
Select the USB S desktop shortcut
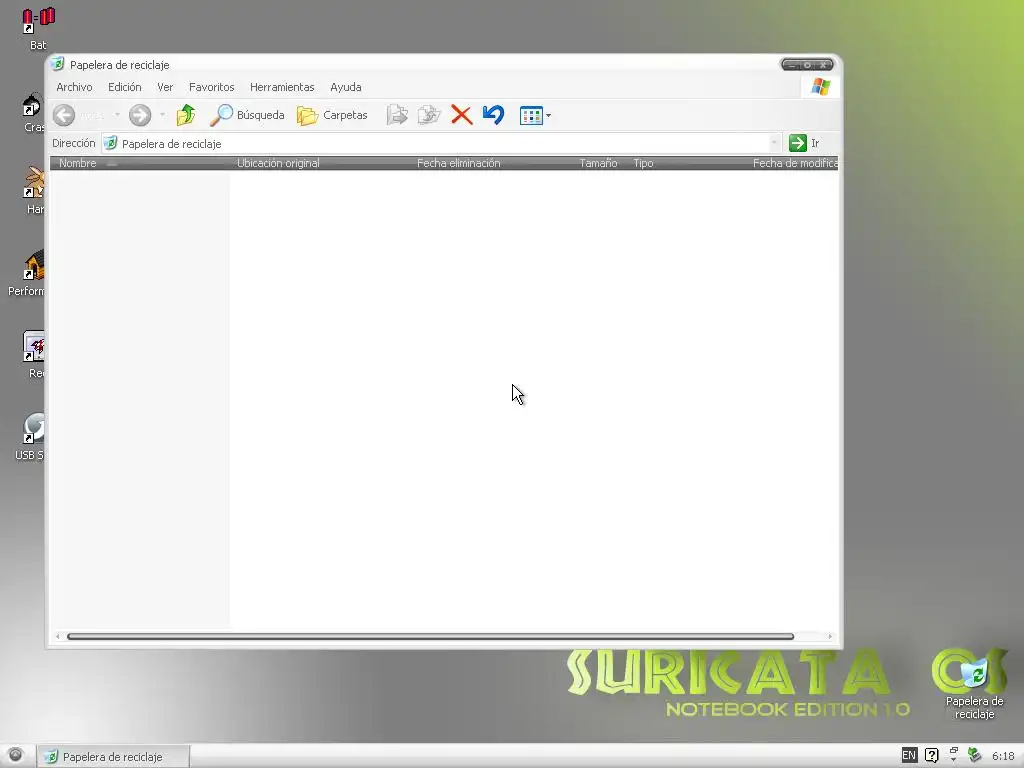pyautogui.click(x=29, y=436)
